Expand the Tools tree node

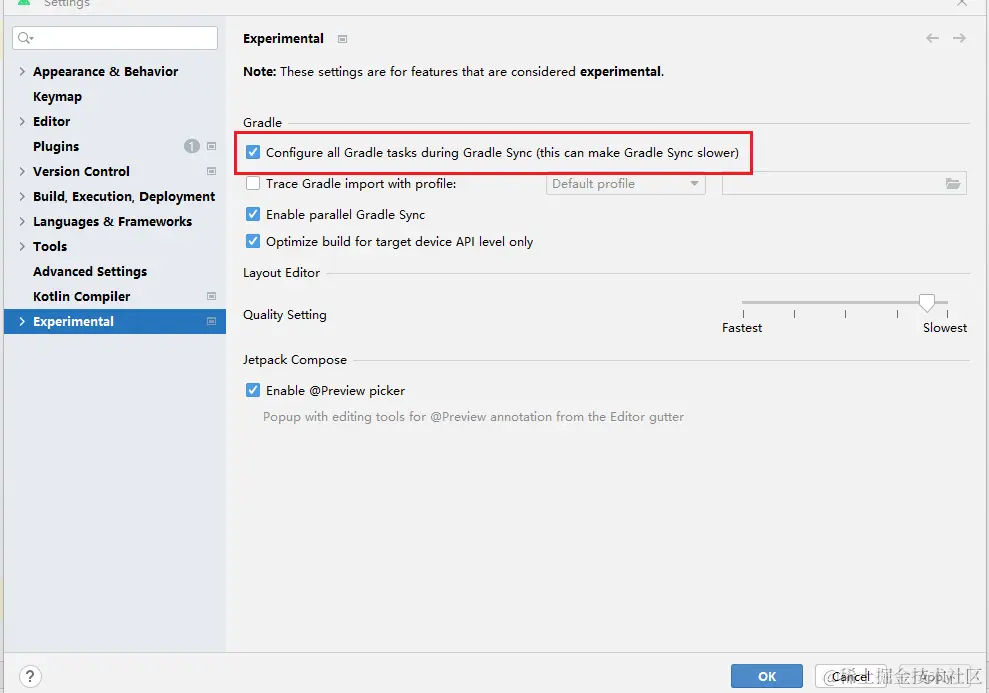click(22, 247)
